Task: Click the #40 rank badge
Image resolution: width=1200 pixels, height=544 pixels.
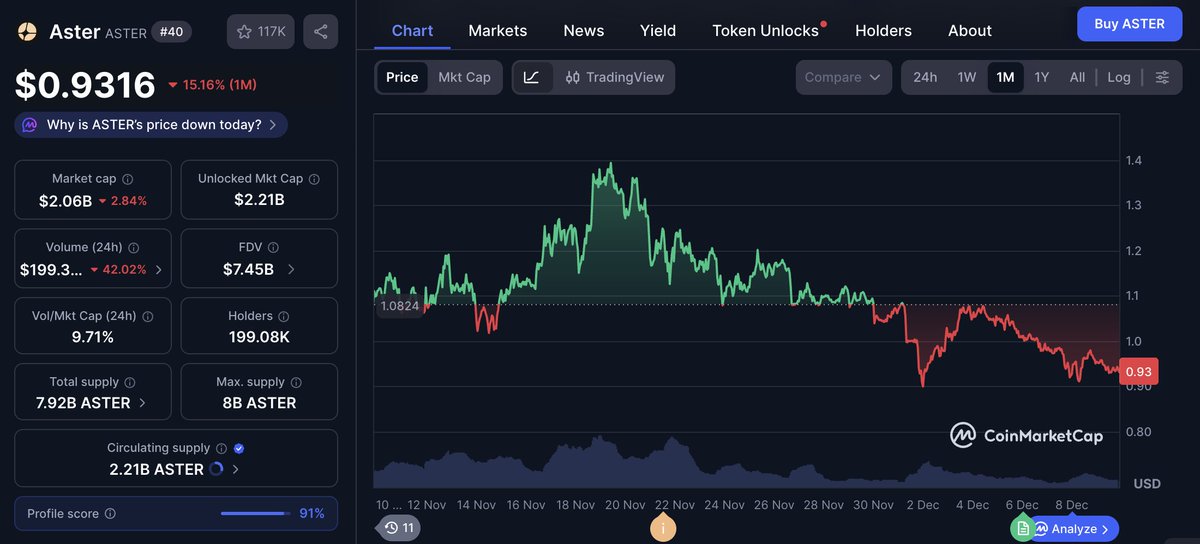Action: (x=172, y=32)
